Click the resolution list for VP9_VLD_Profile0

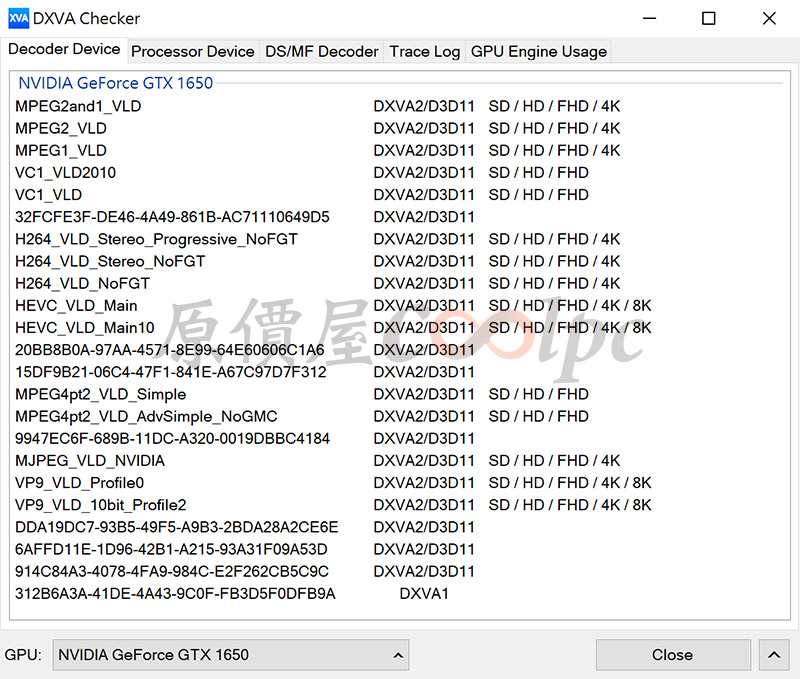tap(570, 483)
